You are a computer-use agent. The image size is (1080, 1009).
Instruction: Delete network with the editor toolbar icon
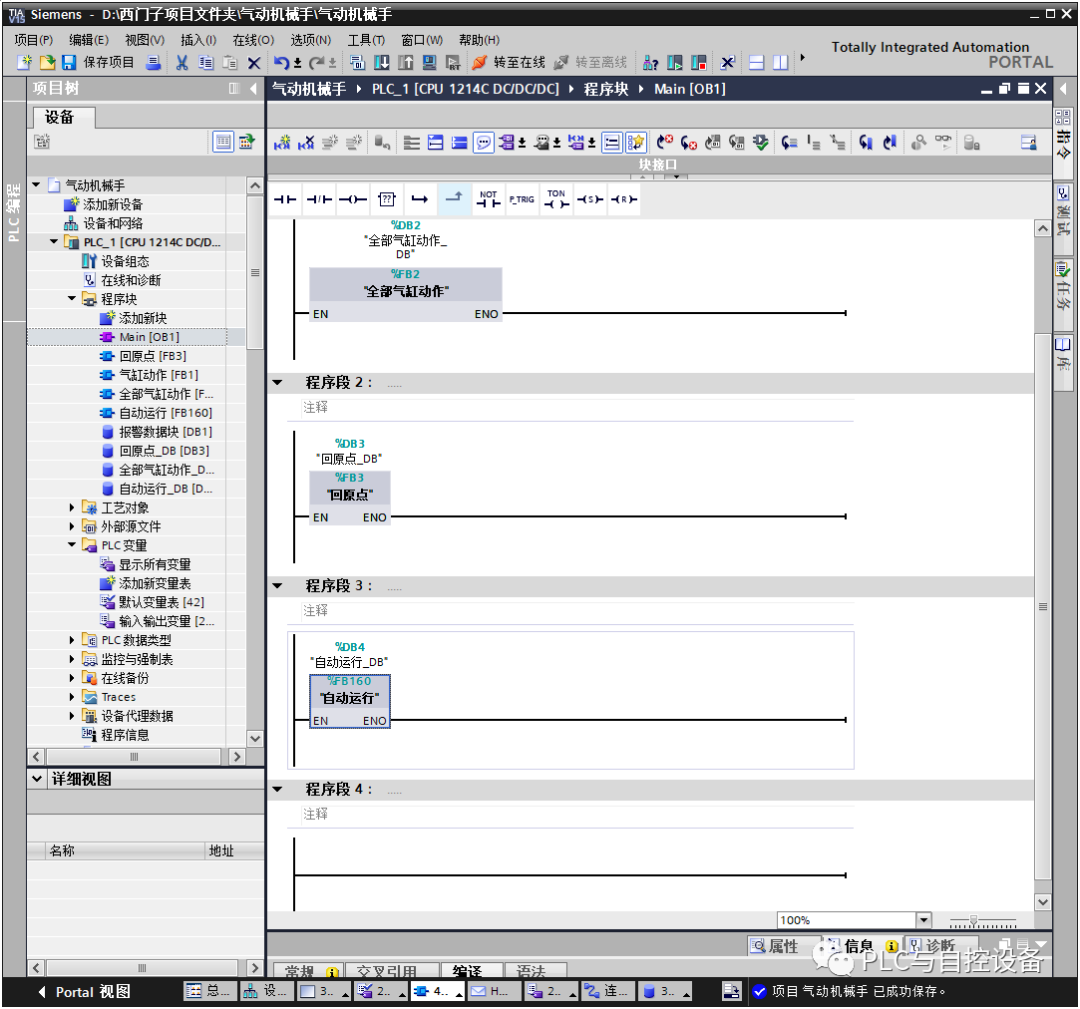[x=306, y=143]
